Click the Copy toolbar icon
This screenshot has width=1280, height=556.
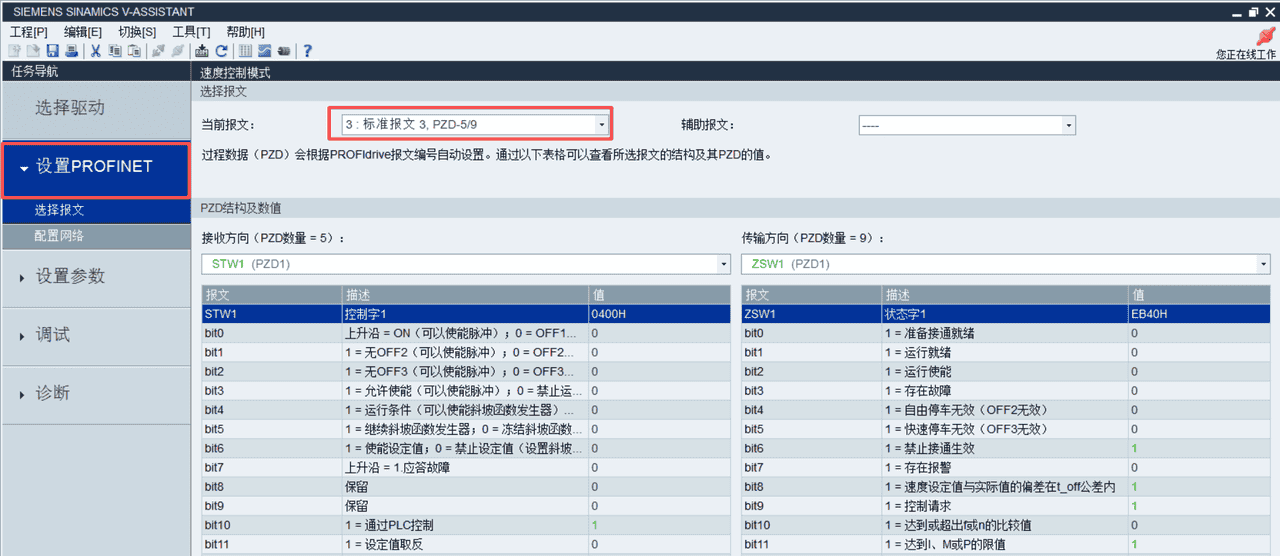click(x=115, y=51)
